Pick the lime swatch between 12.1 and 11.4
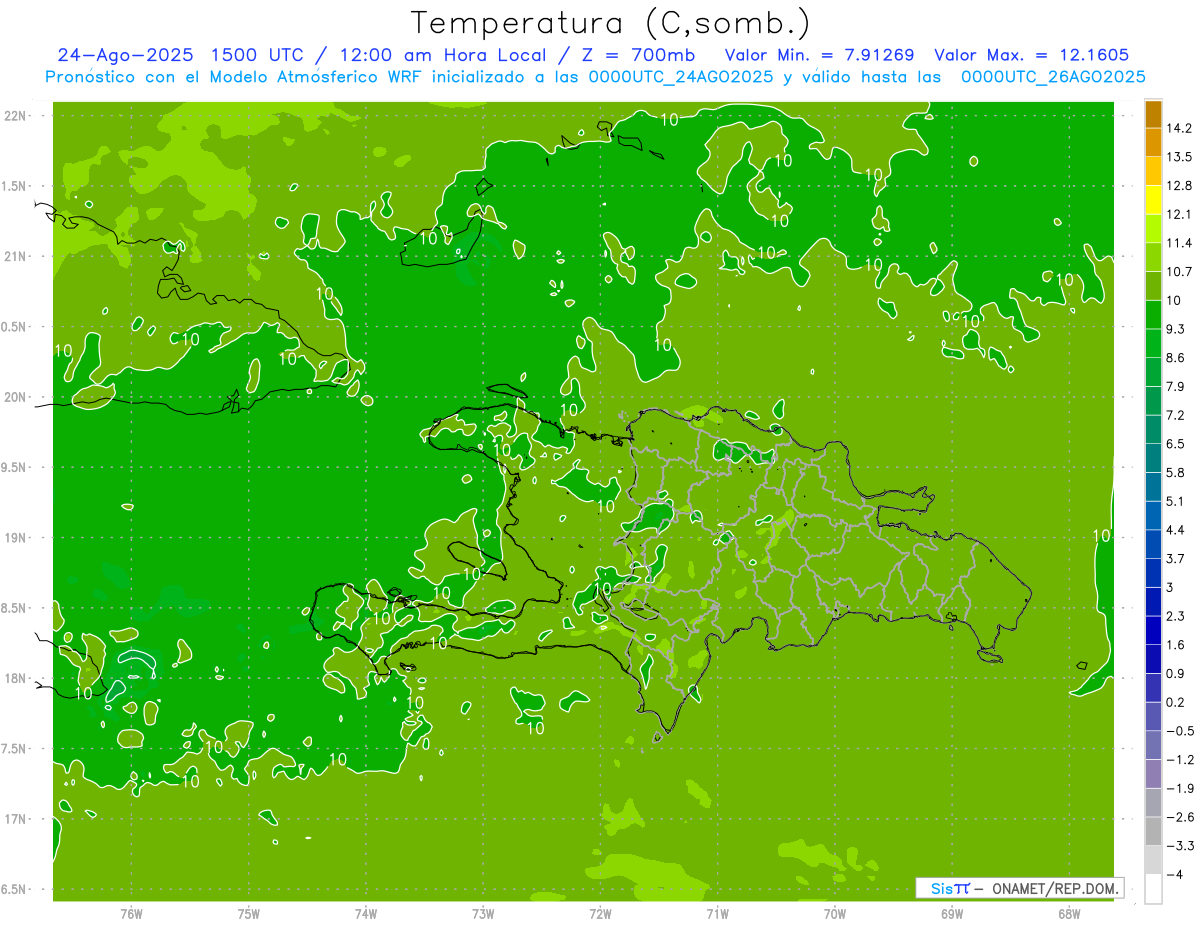 coord(1153,229)
